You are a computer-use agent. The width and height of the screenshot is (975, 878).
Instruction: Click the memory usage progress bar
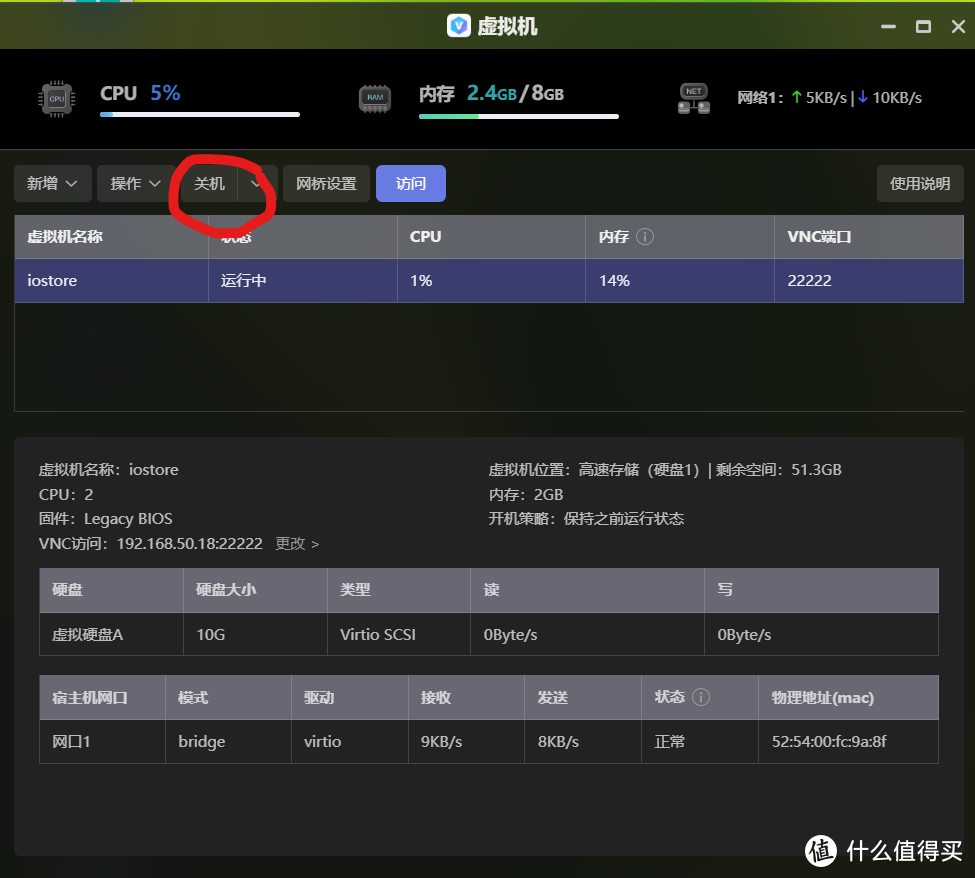[518, 117]
